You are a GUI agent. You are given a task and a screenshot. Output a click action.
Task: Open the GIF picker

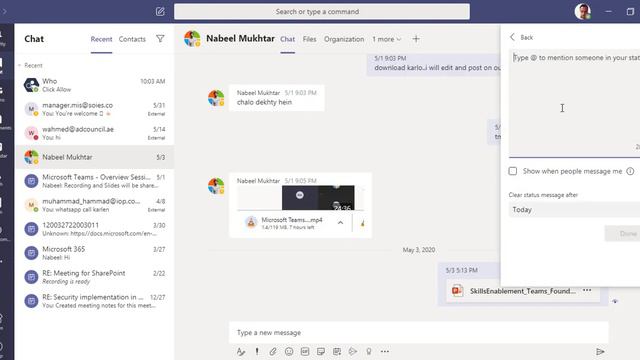[x=305, y=351]
